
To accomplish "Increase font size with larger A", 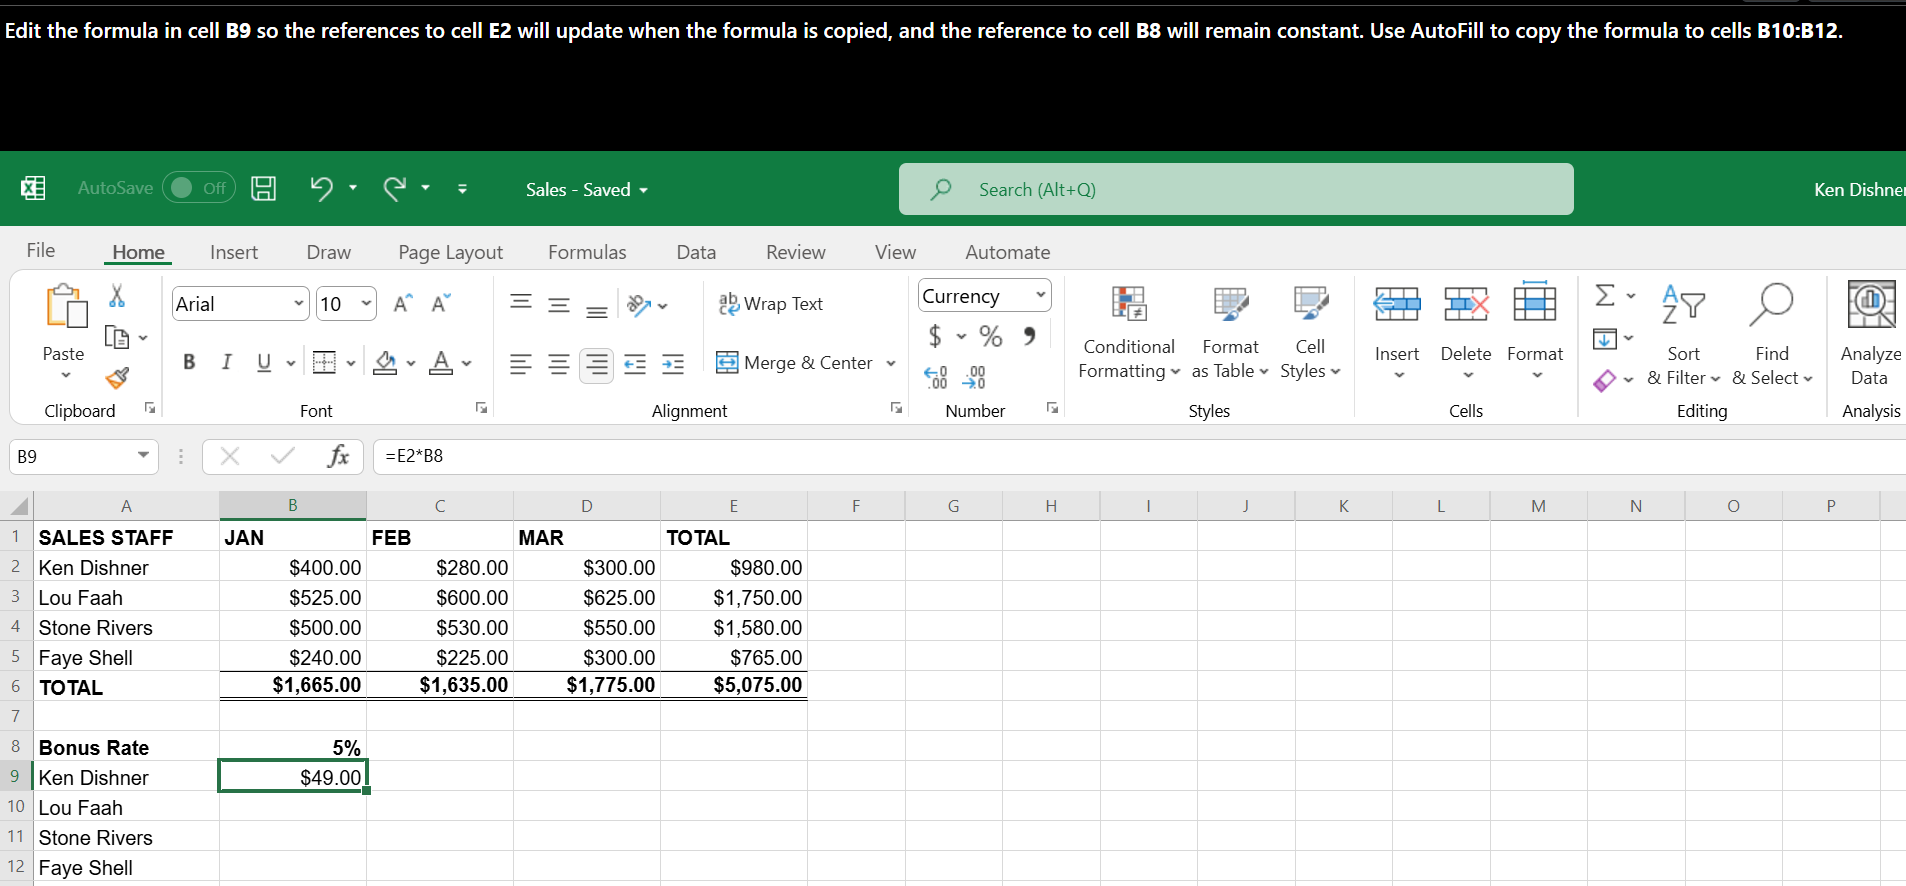I will tap(403, 303).
